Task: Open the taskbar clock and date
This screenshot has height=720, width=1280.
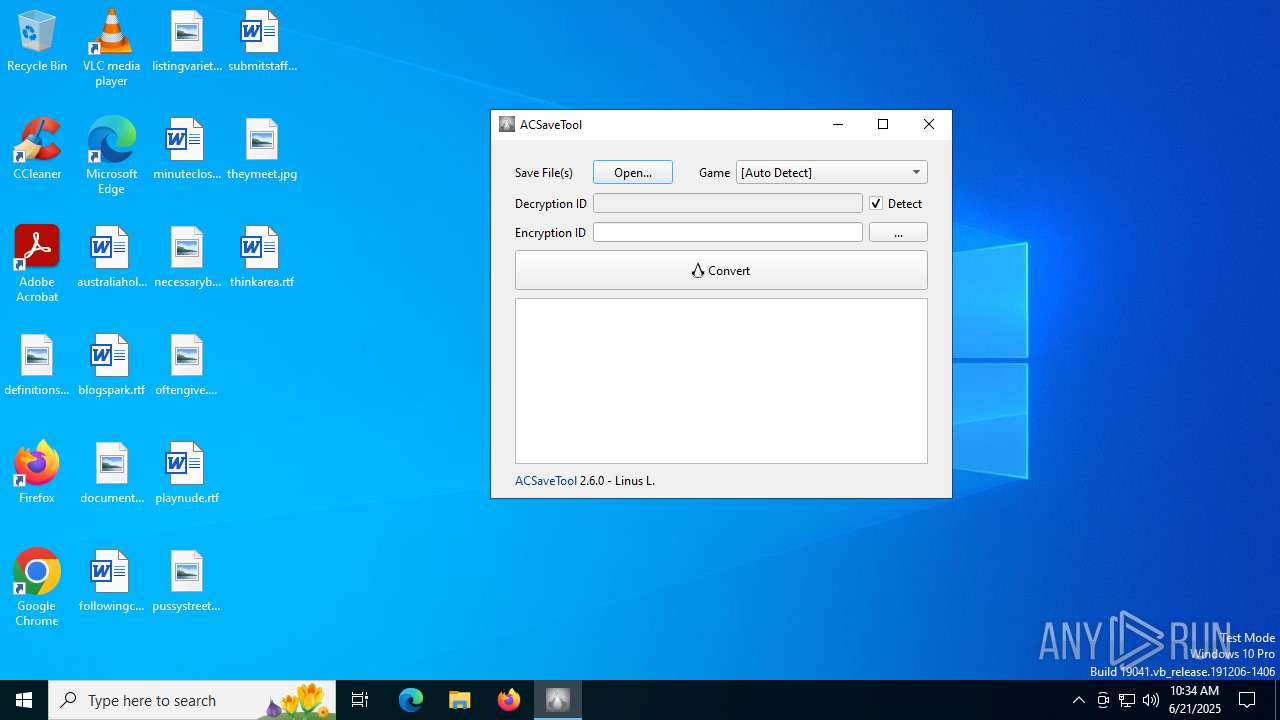Action: point(1194,700)
